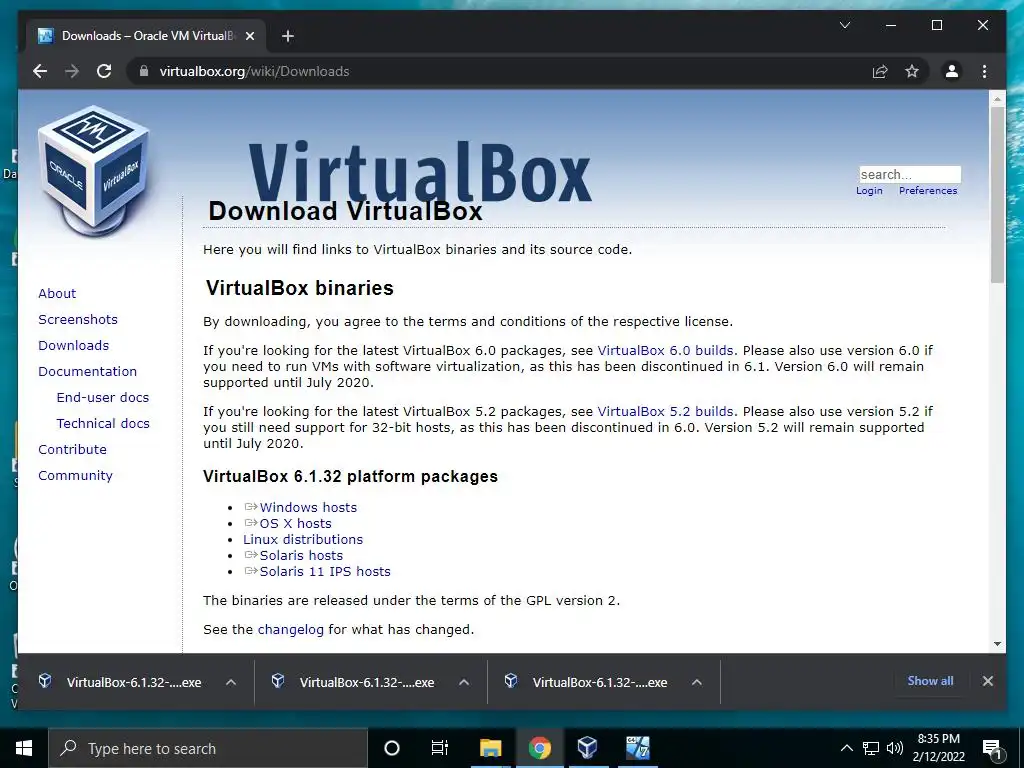Close the downloads shelf
Screen dimensions: 1024x768
pyautogui.click(x=987, y=681)
